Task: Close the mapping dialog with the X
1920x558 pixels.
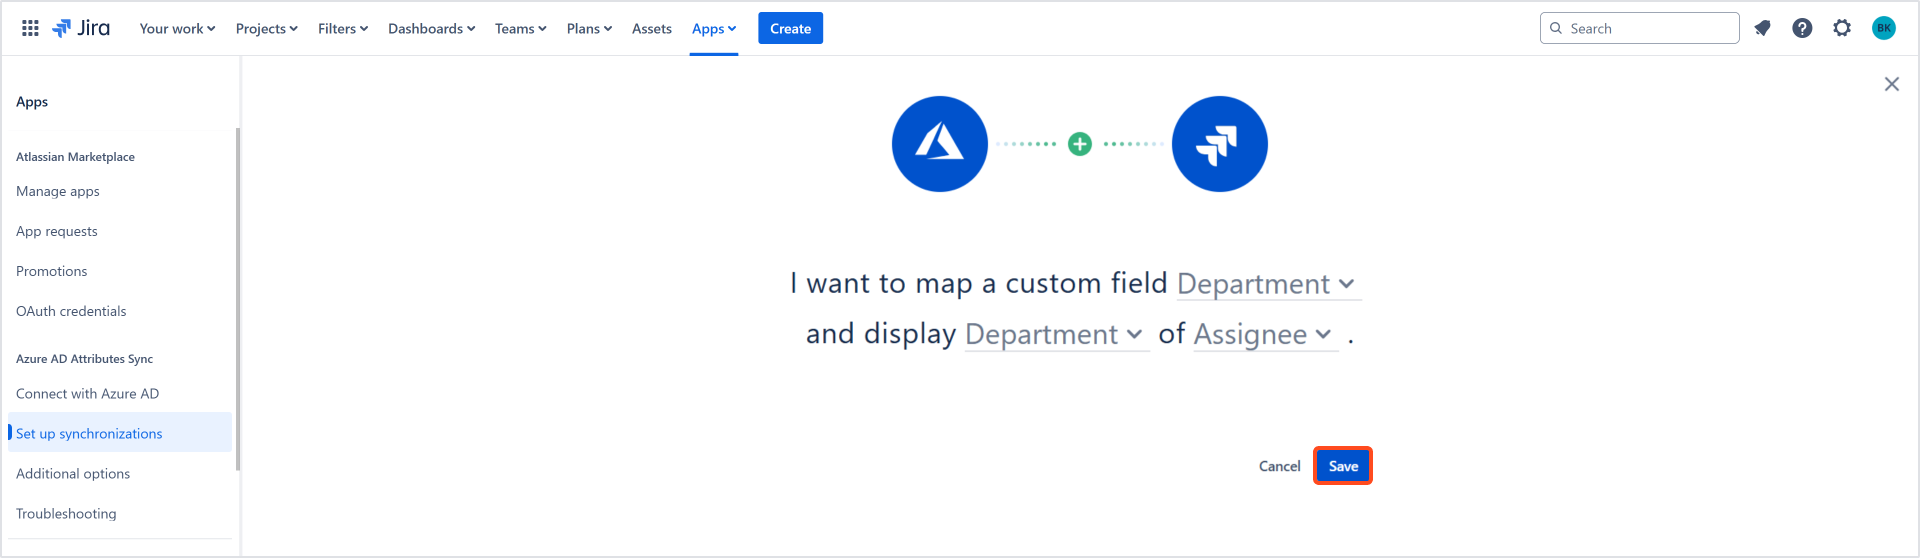Action: [x=1892, y=84]
